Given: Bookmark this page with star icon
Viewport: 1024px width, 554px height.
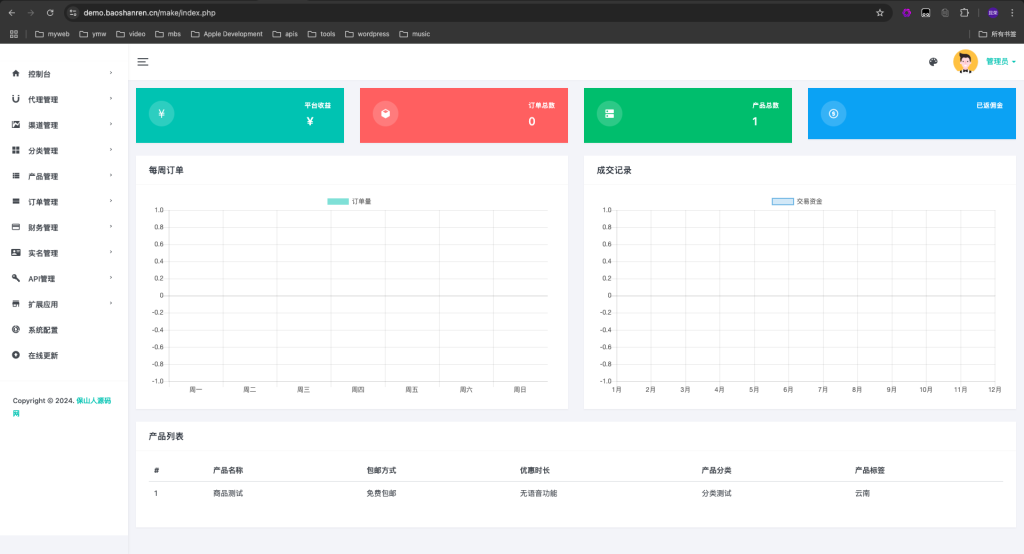Looking at the screenshot, I should coord(880,12).
